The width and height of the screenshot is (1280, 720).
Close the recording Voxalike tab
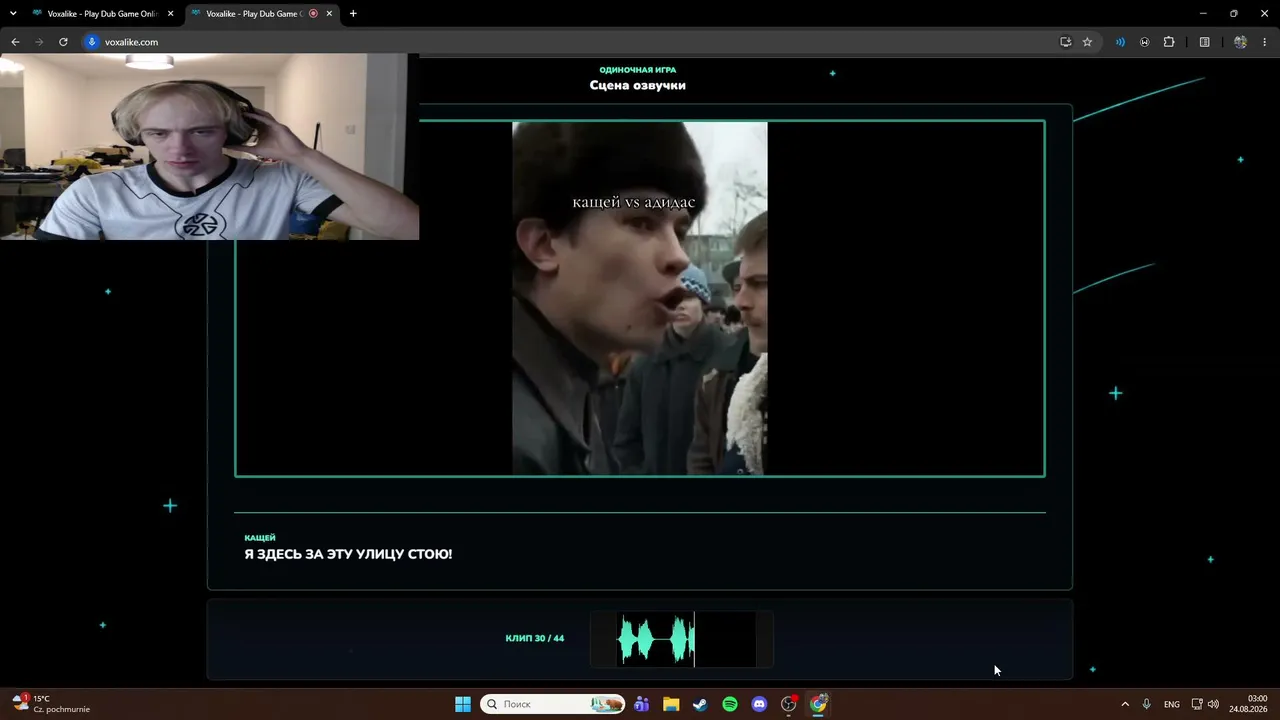(x=329, y=14)
